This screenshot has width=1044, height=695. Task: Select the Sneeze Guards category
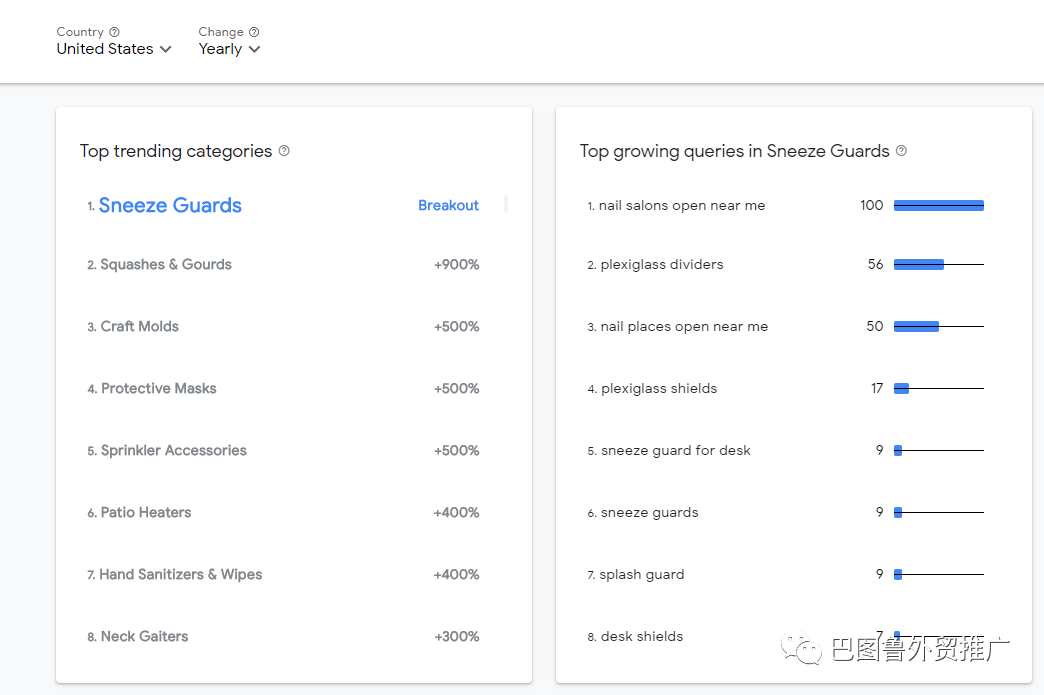pos(170,205)
